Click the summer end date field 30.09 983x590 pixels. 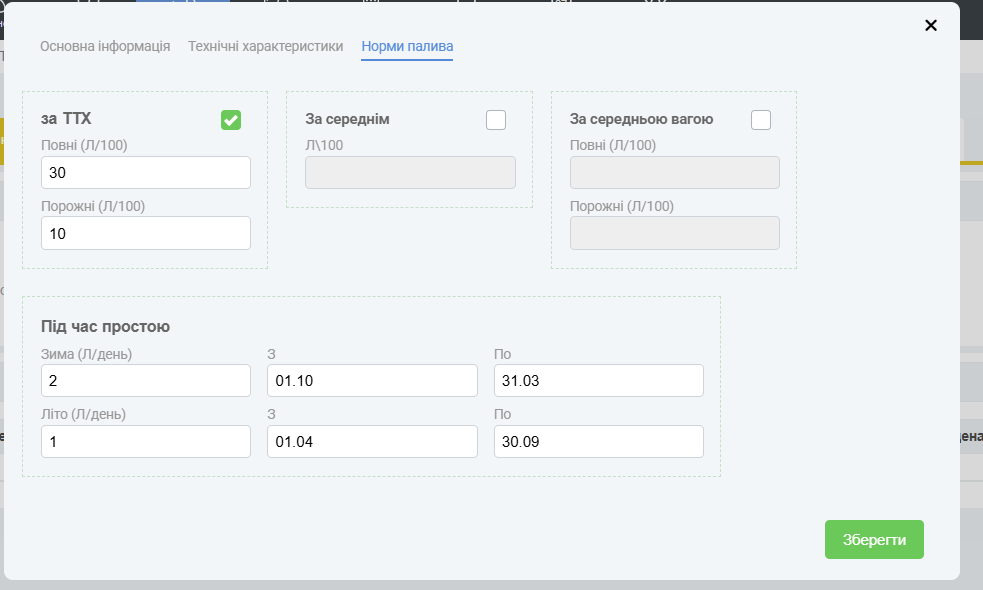coord(599,442)
